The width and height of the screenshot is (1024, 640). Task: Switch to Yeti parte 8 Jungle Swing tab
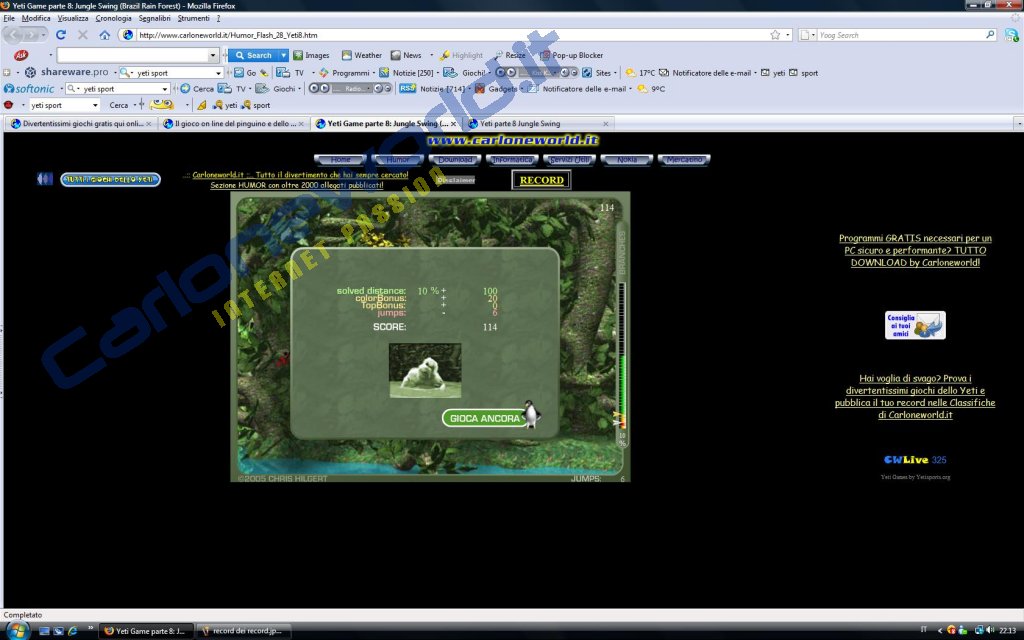click(x=539, y=123)
